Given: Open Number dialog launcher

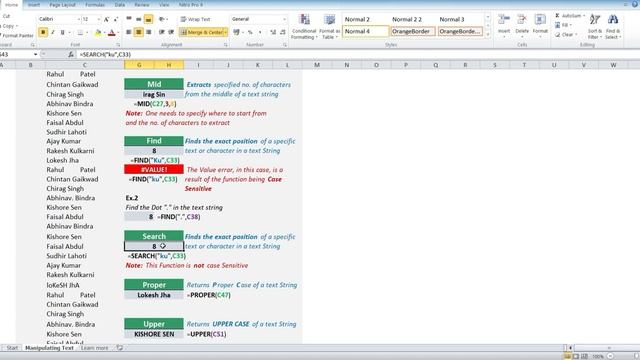Looking at the screenshot, I should 284,45.
